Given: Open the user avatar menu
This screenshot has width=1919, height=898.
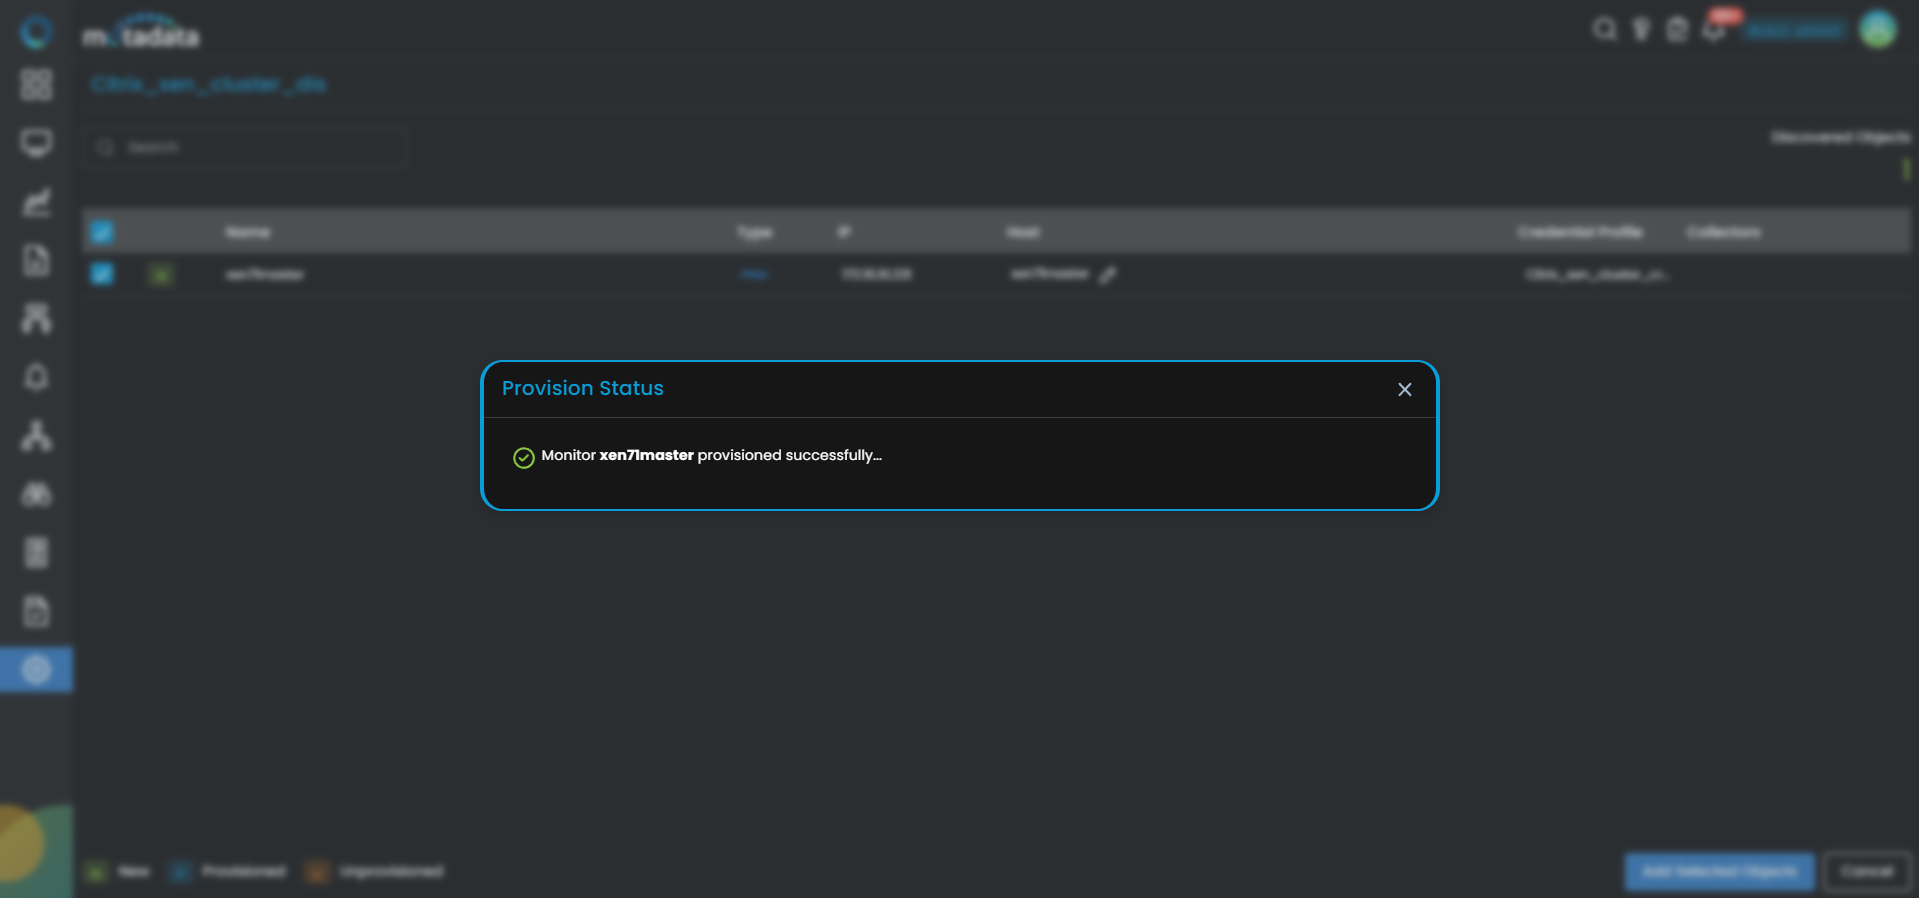Looking at the screenshot, I should point(1877,29).
